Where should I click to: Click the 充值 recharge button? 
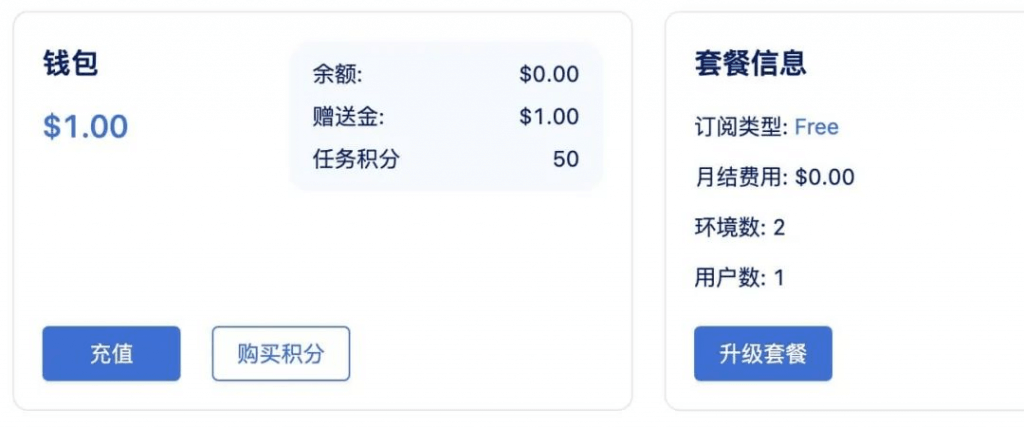coord(111,354)
